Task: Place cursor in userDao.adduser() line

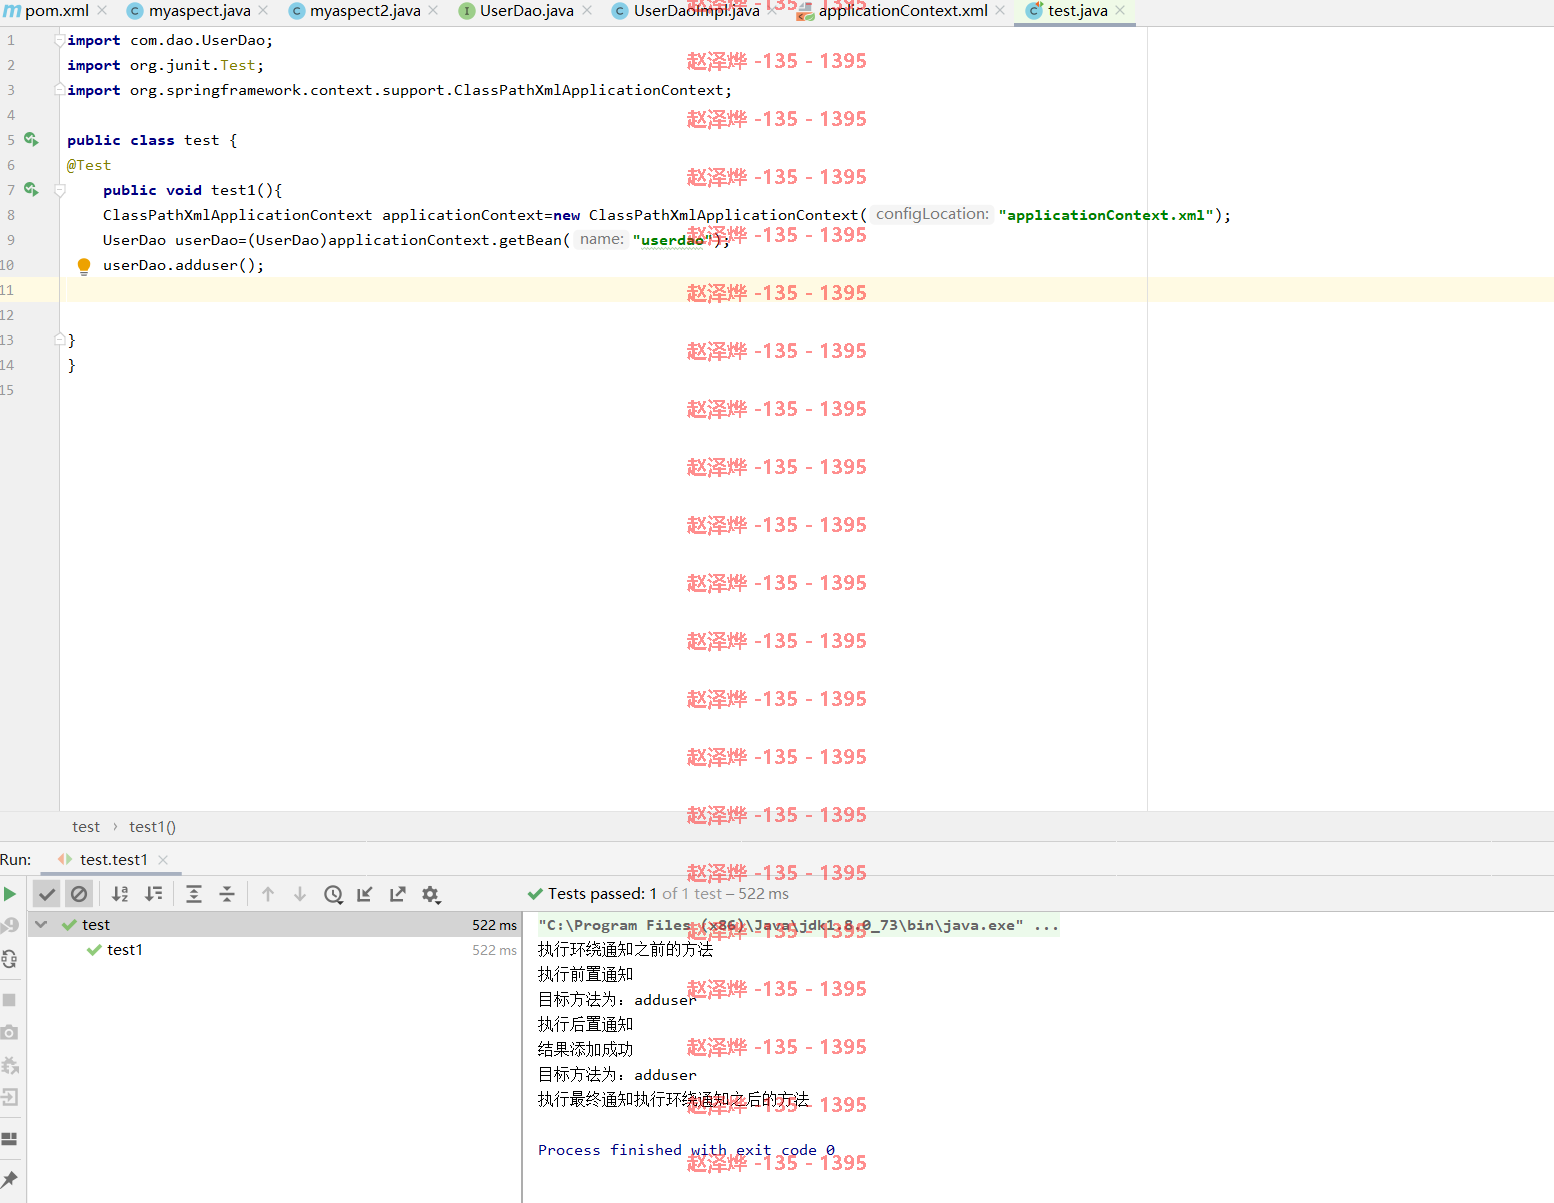Action: coord(183,265)
